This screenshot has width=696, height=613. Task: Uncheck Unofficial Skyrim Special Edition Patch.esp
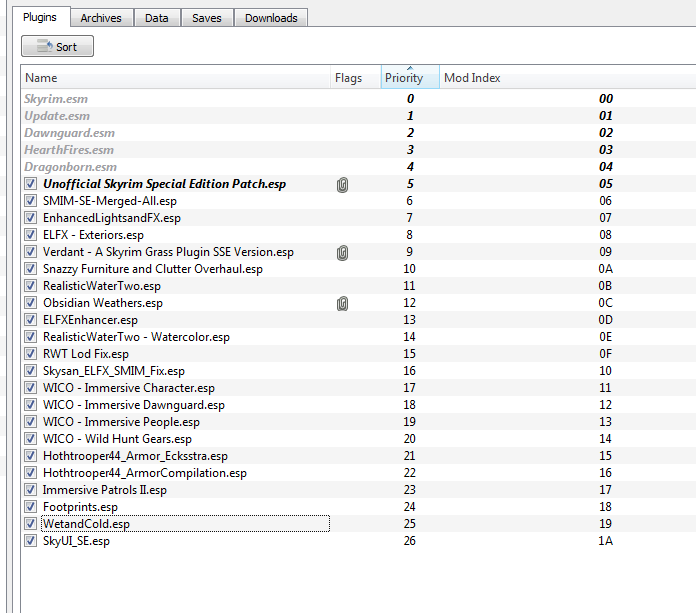(30, 184)
